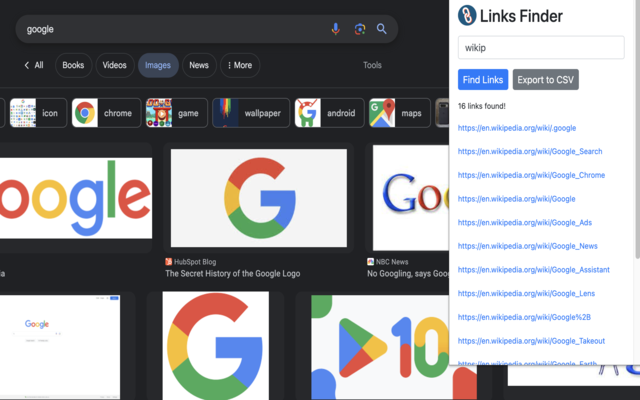Click the Links Finder chain logo
Screen dimensions: 640x400
467,16
